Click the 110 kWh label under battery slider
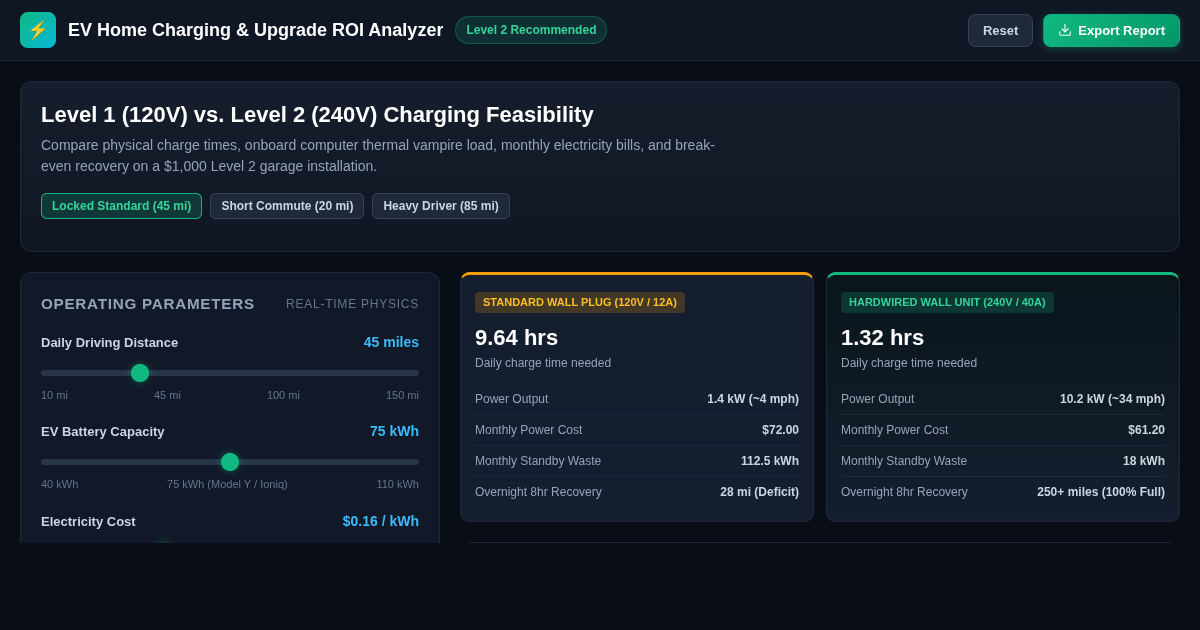 click(398, 484)
